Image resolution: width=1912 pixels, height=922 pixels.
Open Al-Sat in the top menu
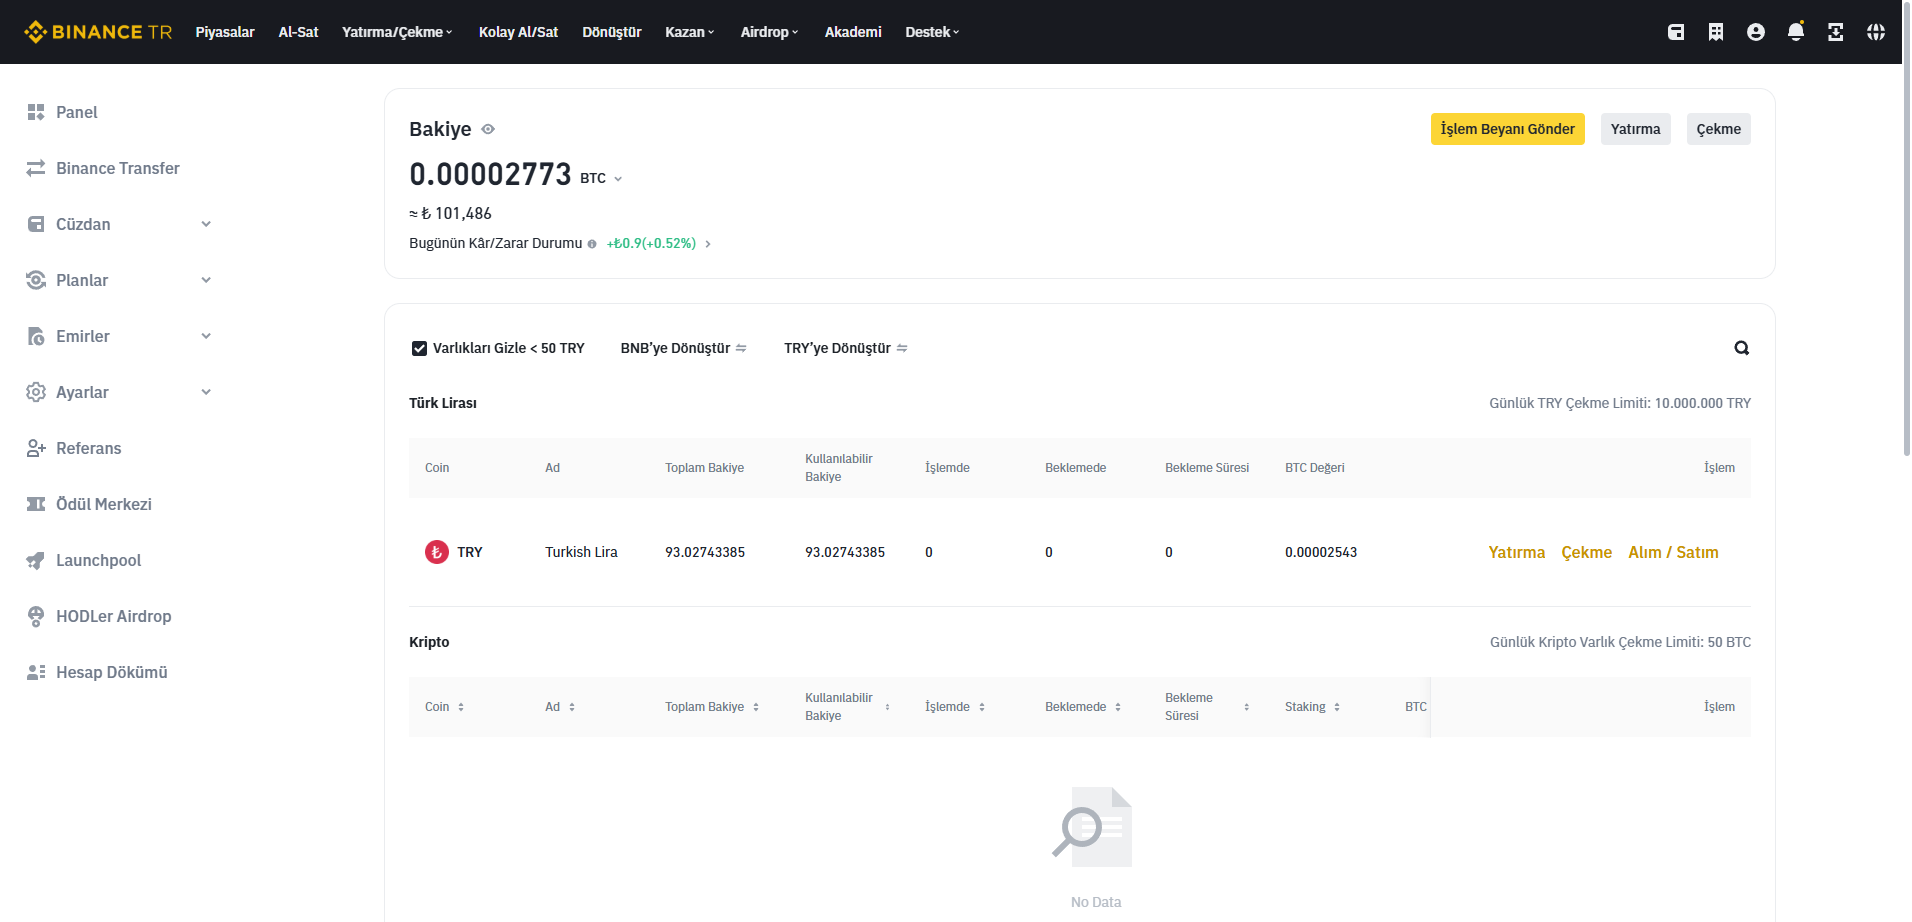tap(298, 32)
